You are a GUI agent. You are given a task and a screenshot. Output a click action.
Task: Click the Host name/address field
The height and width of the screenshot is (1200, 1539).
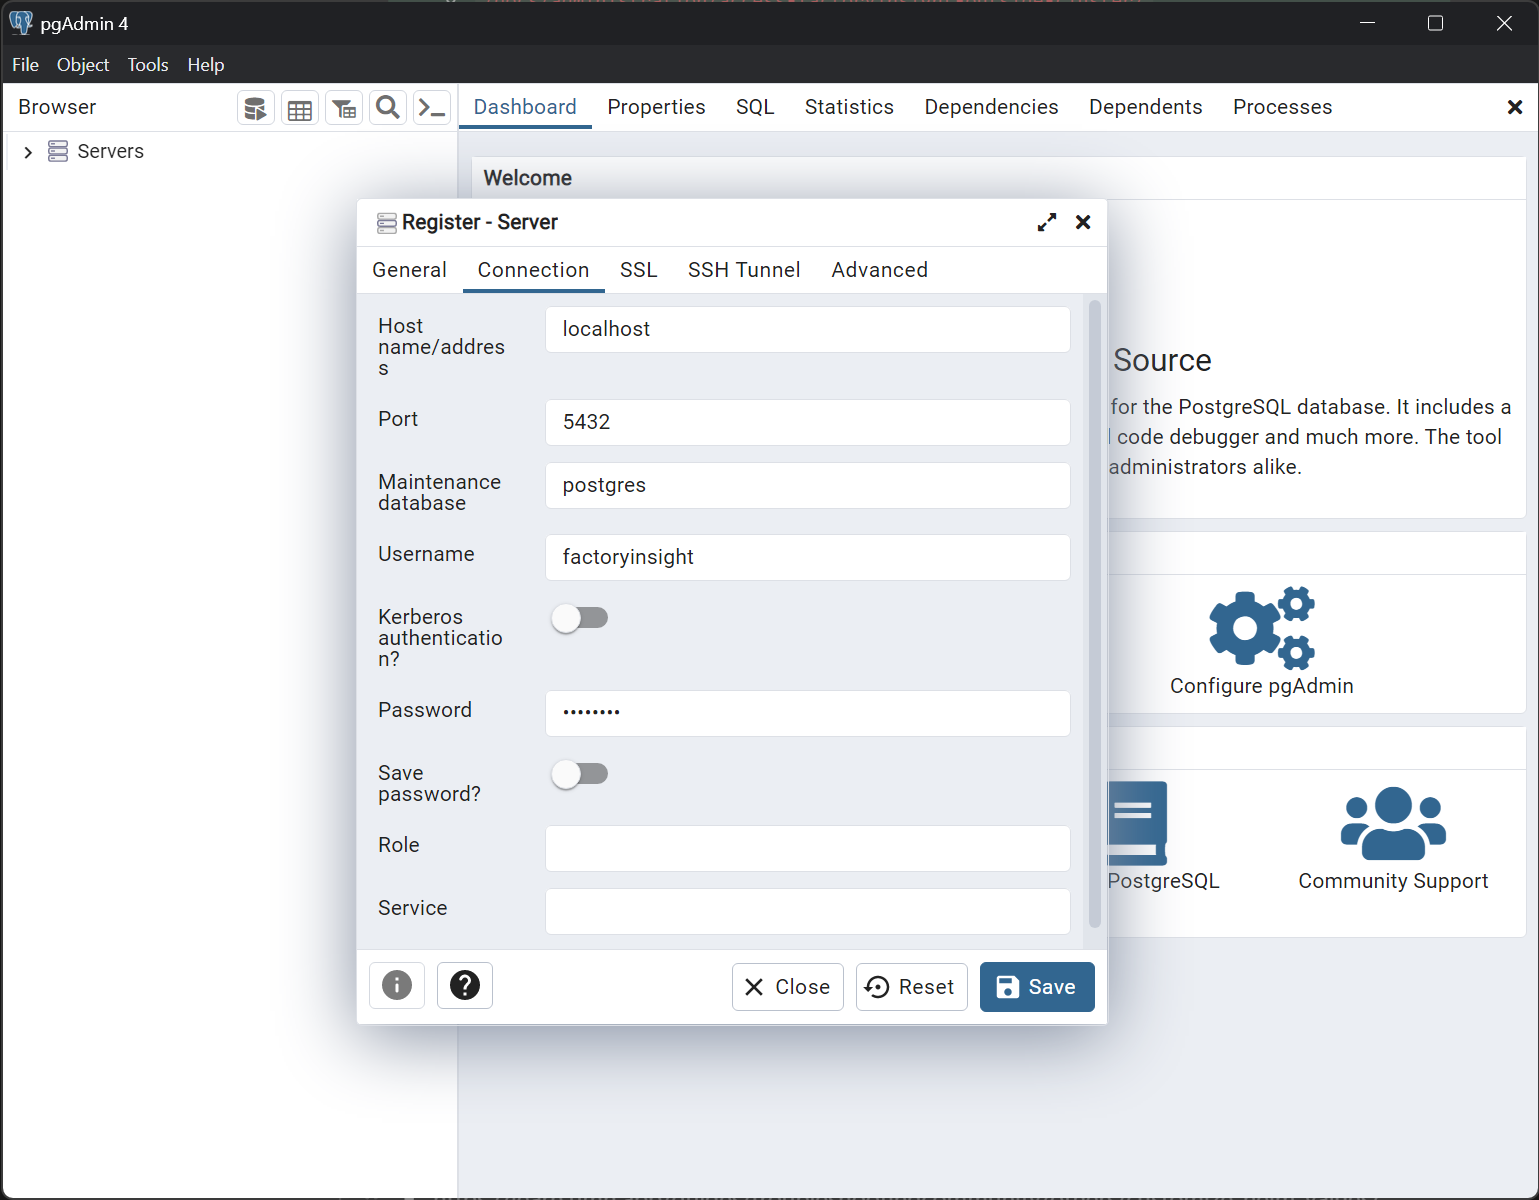pos(808,329)
